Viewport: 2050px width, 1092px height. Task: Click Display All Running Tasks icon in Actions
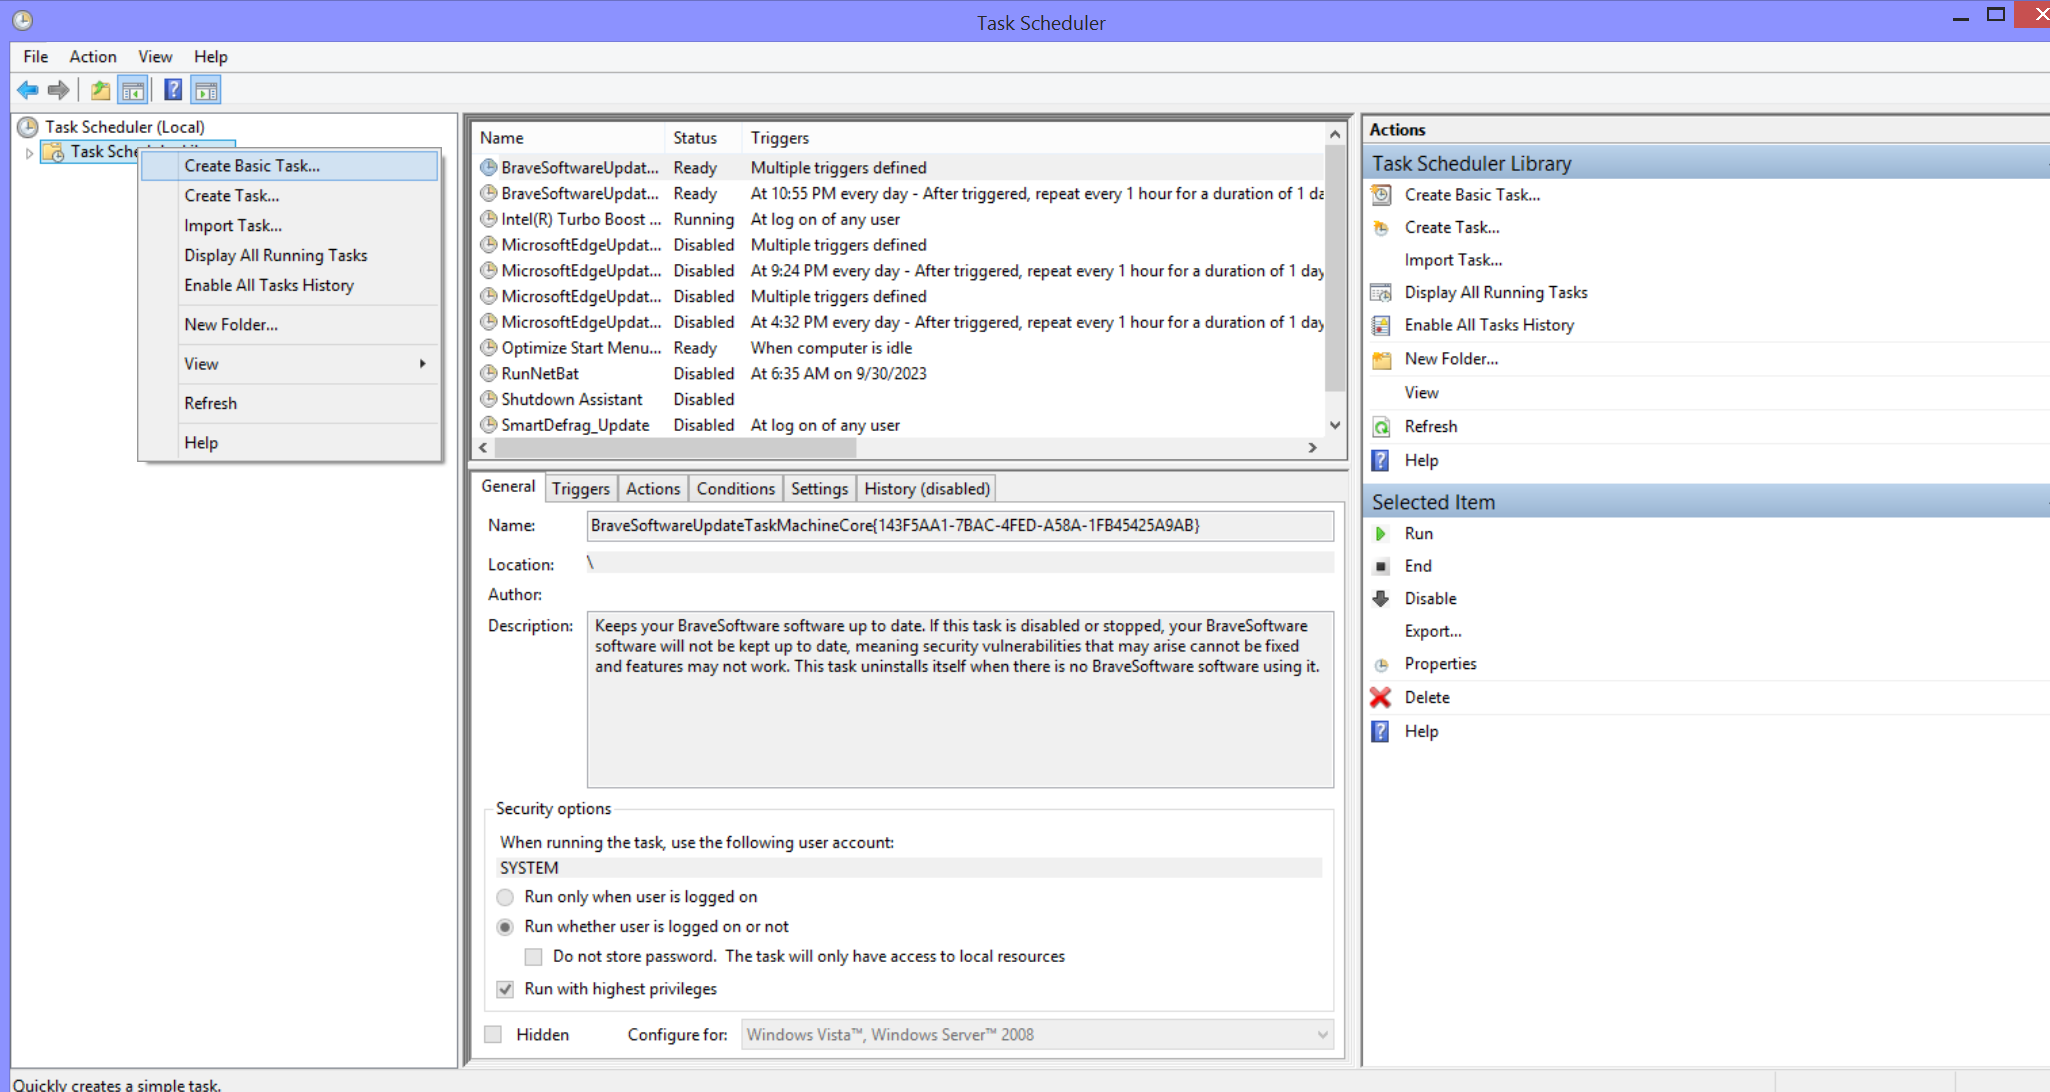click(1381, 293)
